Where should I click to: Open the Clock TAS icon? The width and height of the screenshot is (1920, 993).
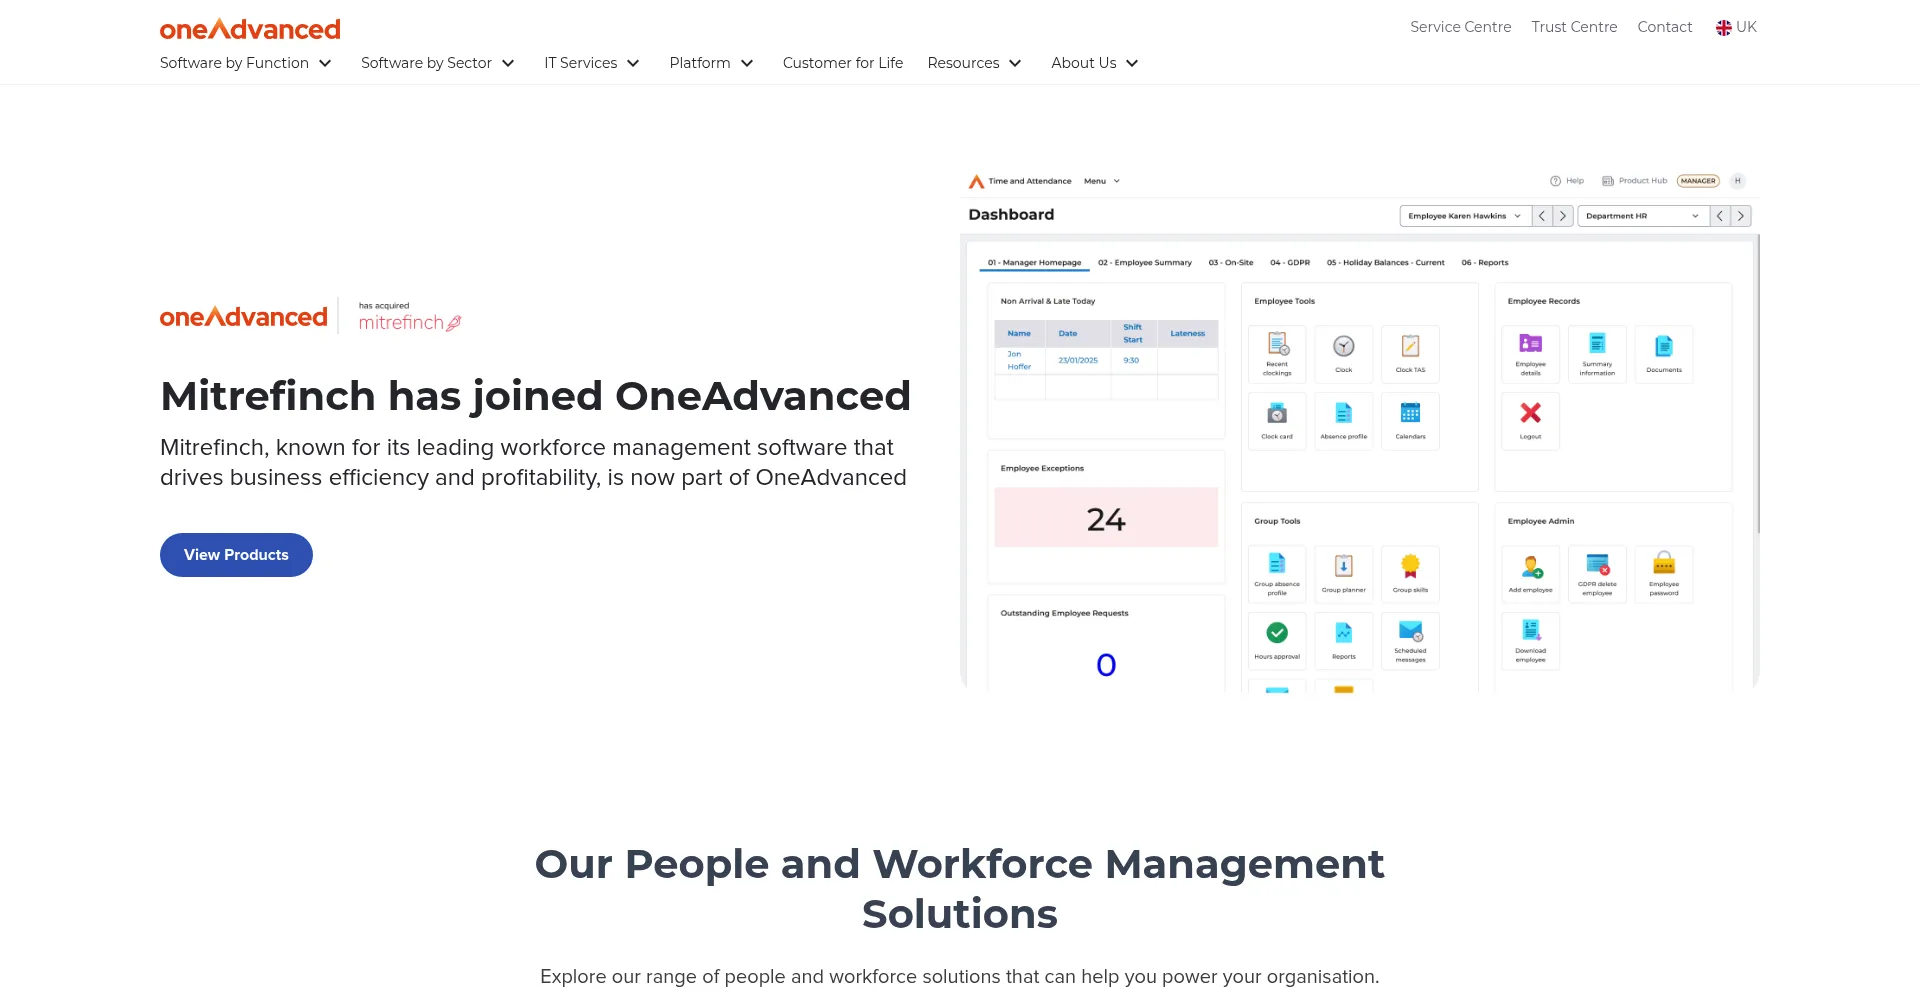click(x=1410, y=354)
